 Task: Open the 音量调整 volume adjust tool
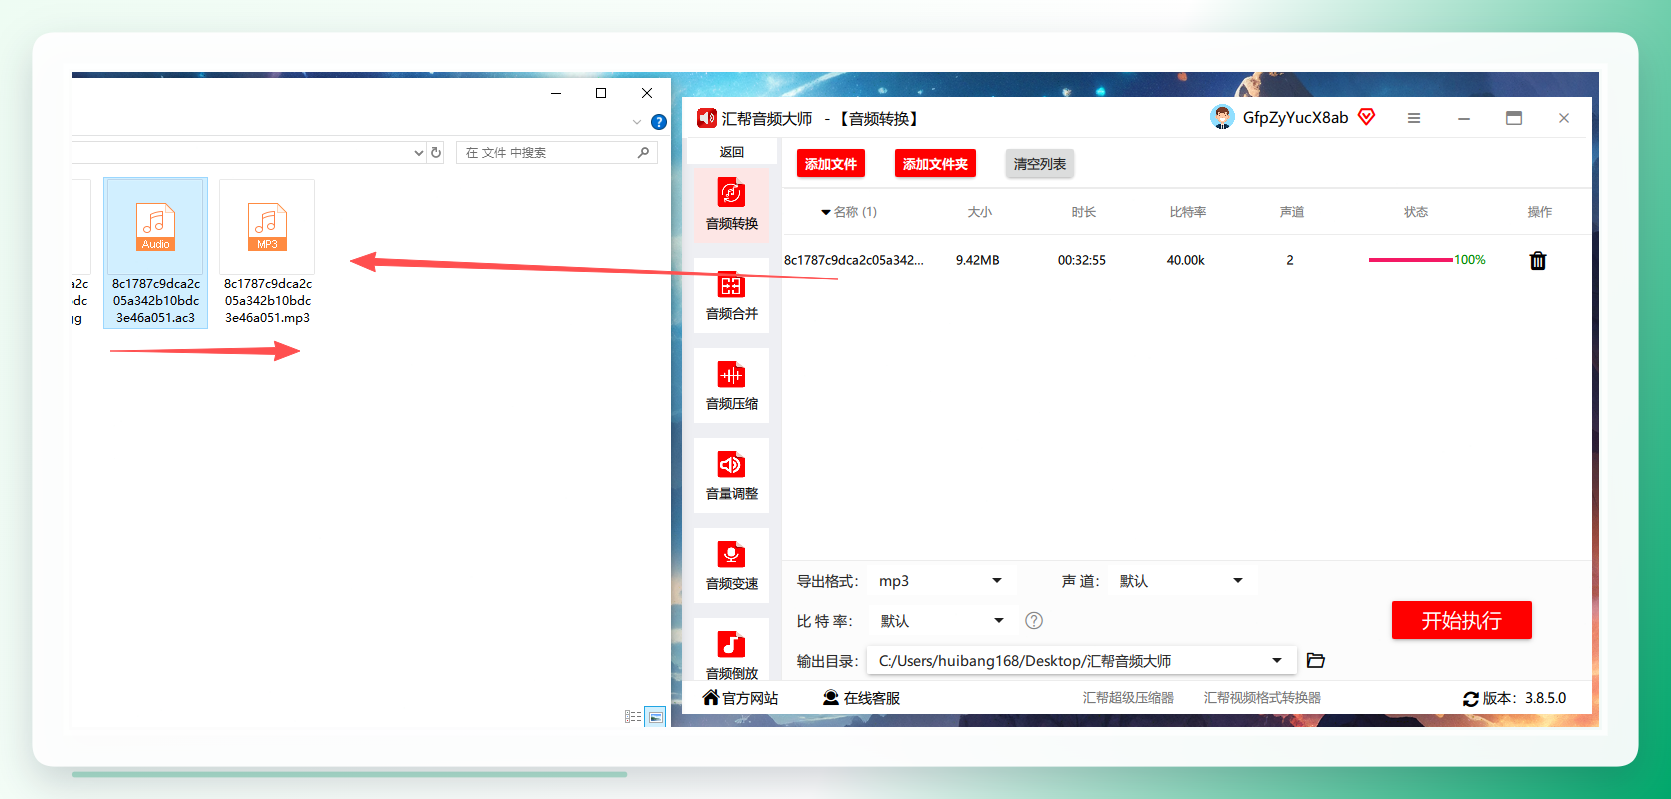pyautogui.click(x=731, y=475)
